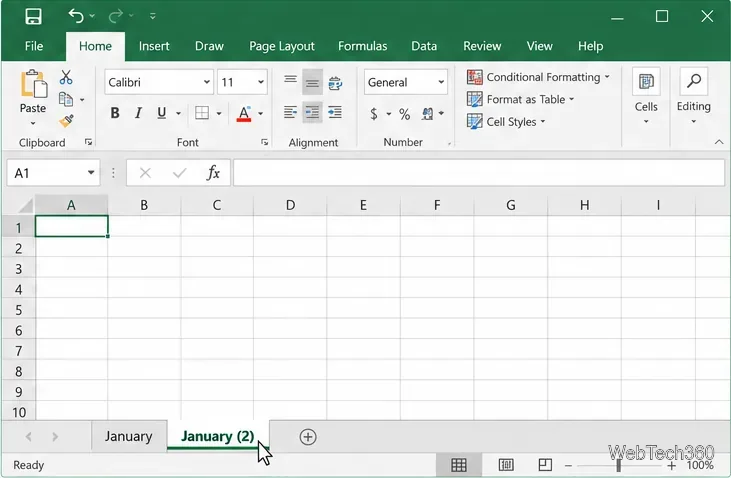Collapse the ribbon with chevron
Image resolution: width=731 pixels, height=478 pixels.
click(719, 142)
